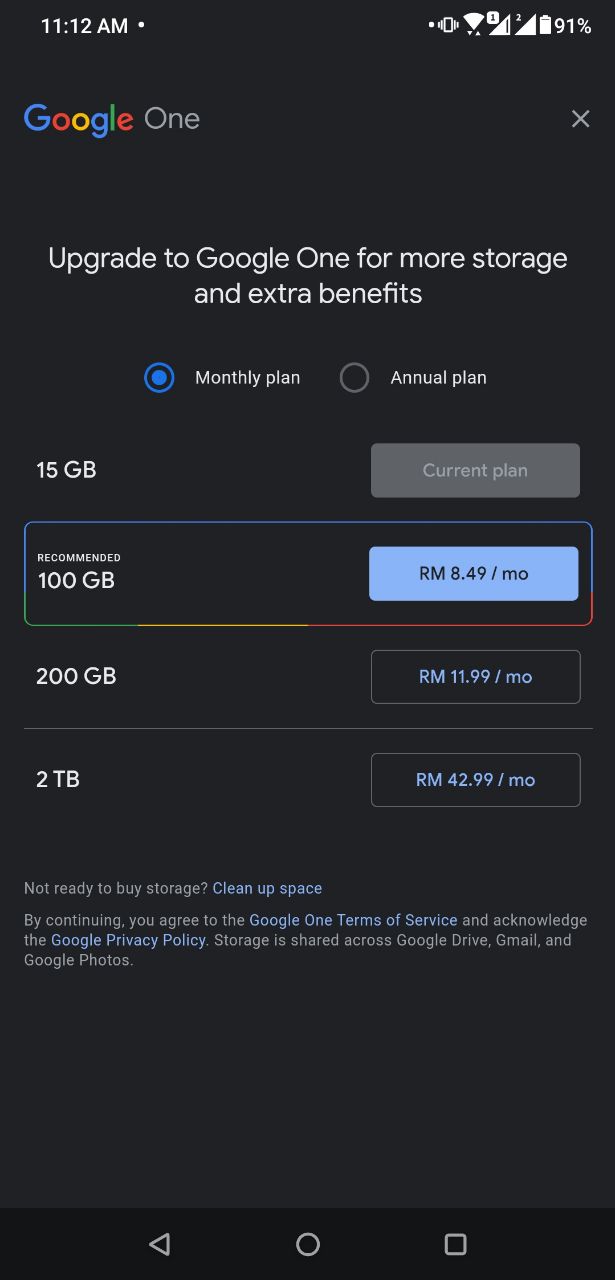Tap the Android home circle icon
The height and width of the screenshot is (1280, 615).
pyautogui.click(x=308, y=1244)
